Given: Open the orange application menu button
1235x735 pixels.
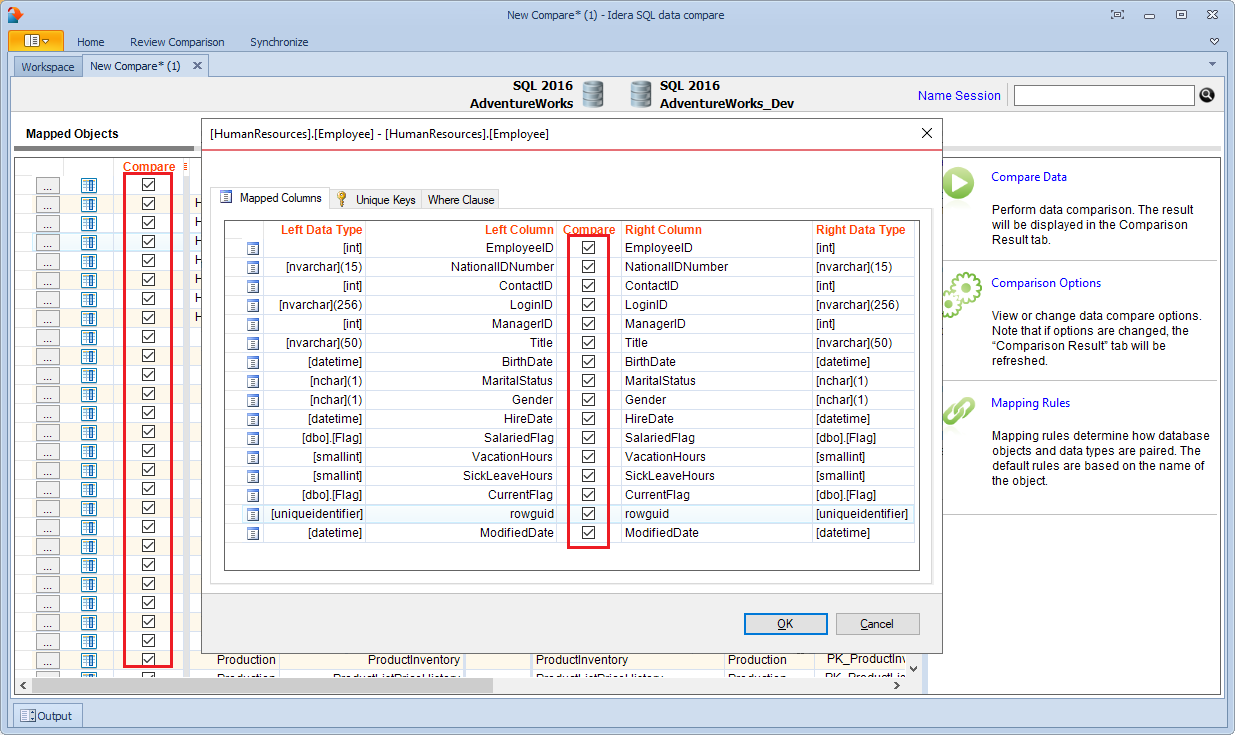Looking at the screenshot, I should pyautogui.click(x=36, y=41).
